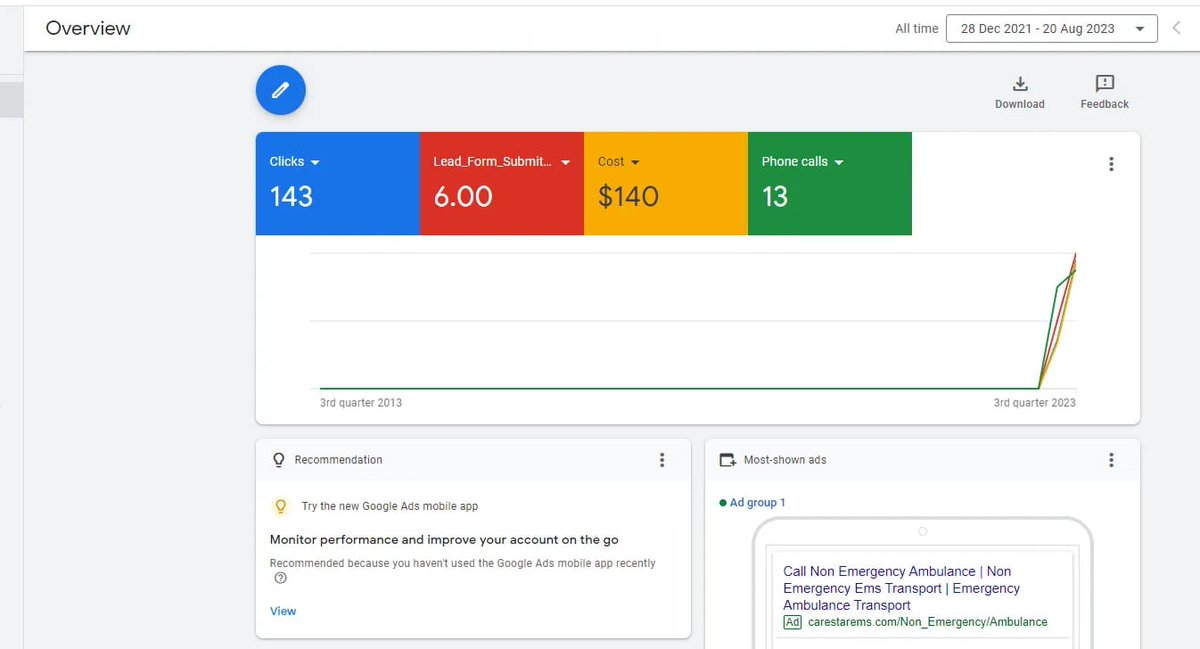Open the blue pencil edit icon
The height and width of the screenshot is (649, 1200).
pyautogui.click(x=280, y=90)
